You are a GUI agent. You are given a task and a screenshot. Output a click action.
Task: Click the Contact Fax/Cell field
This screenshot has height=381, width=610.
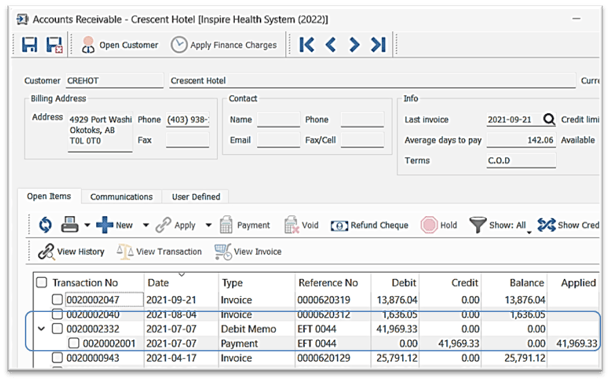pos(362,140)
